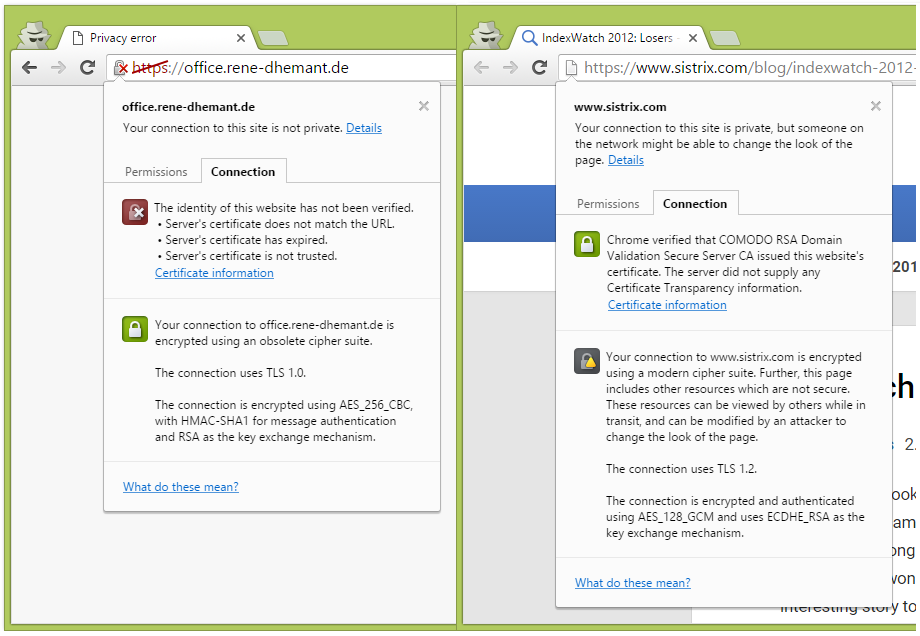Viewport: 920px width, 636px height.
Task: Close the IndexWatch 2012 tab
Action: pyautogui.click(x=692, y=38)
